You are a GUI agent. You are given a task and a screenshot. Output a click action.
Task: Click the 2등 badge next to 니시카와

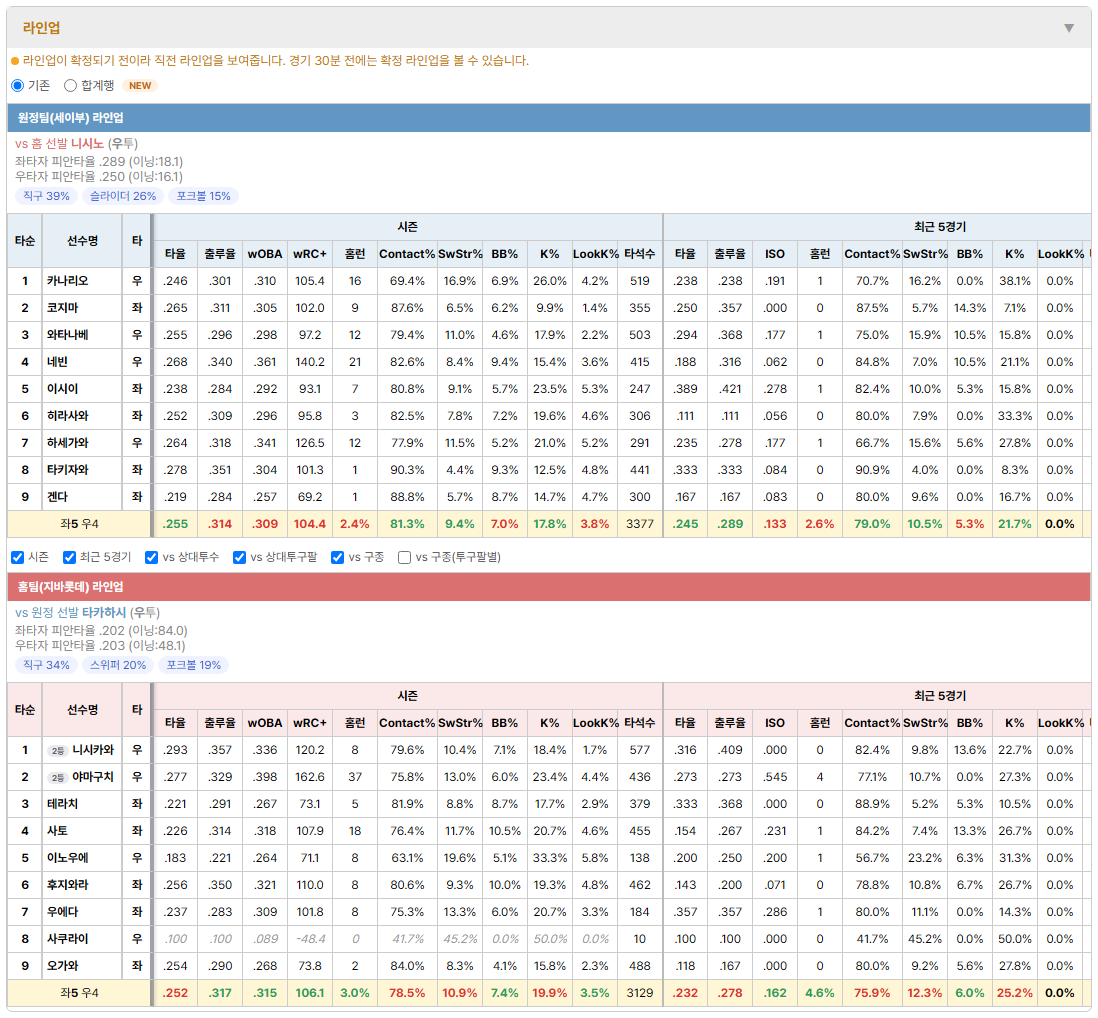tap(57, 751)
